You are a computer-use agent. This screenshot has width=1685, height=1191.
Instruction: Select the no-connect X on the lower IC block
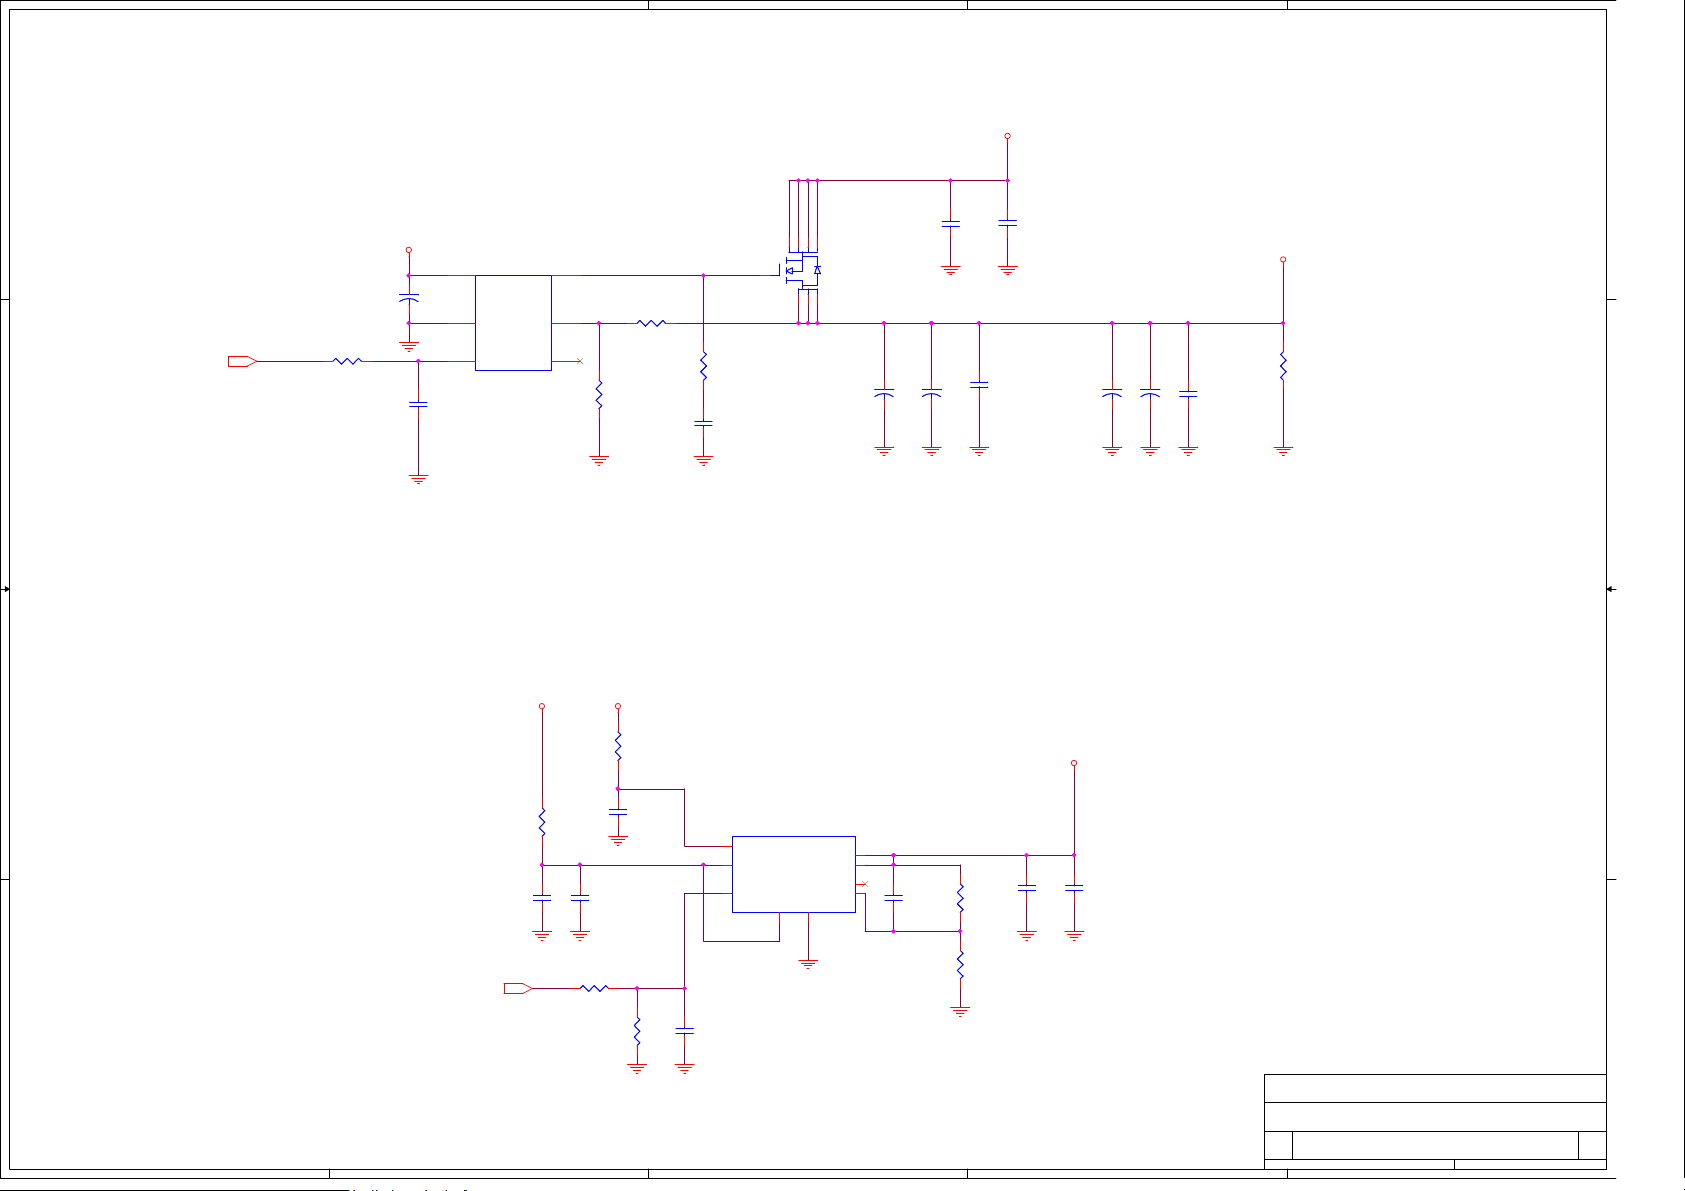tap(864, 884)
